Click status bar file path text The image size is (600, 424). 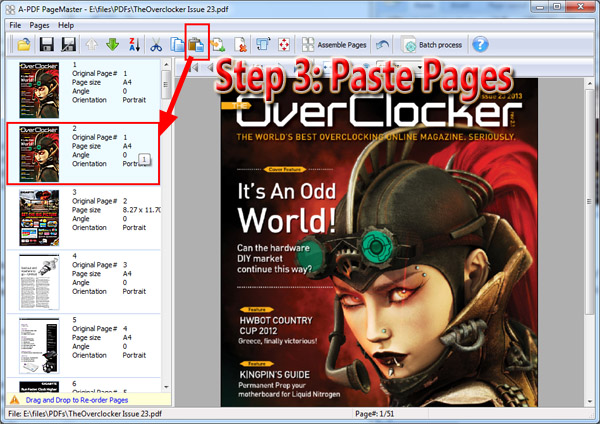85,414
